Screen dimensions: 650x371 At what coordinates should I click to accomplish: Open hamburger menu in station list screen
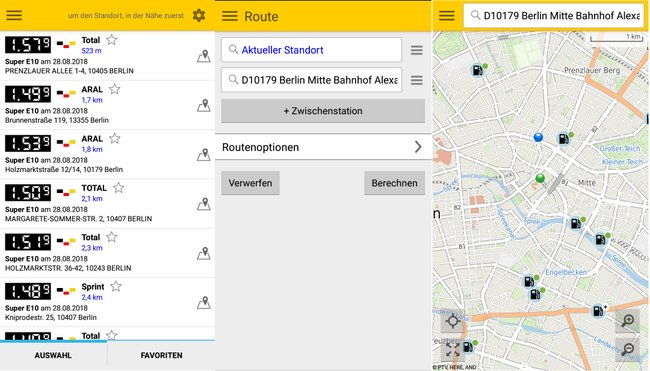pos(14,15)
